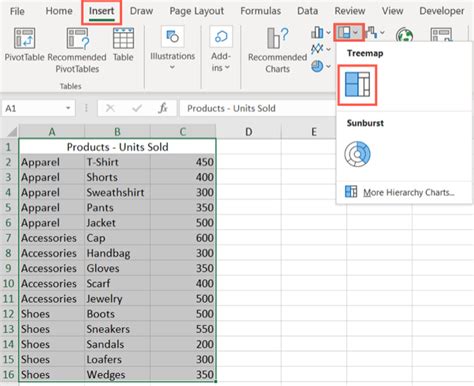Select column A header

[x=52, y=132]
